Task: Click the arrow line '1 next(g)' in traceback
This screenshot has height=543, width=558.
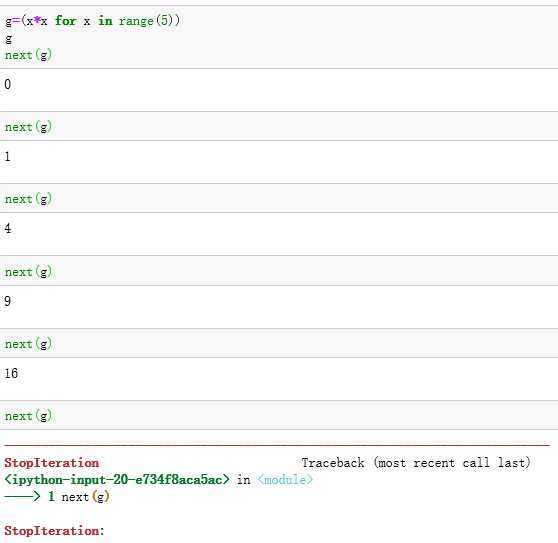Action: pos(57,496)
